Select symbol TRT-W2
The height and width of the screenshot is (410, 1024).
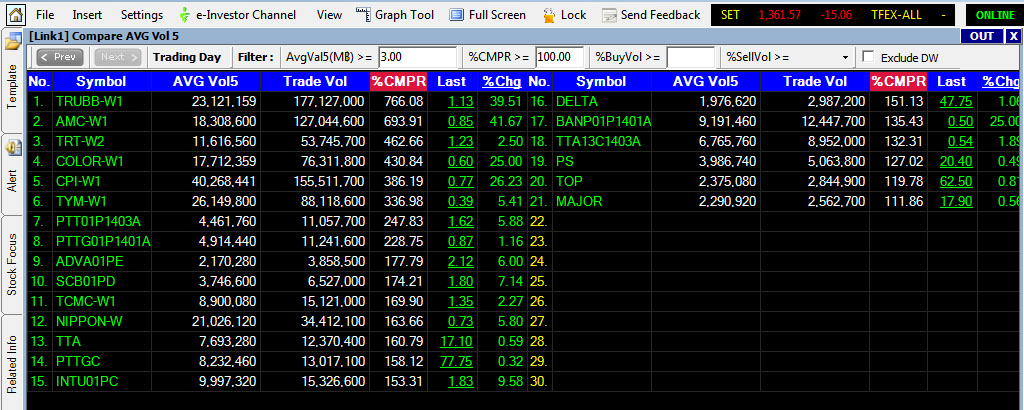tap(80, 142)
